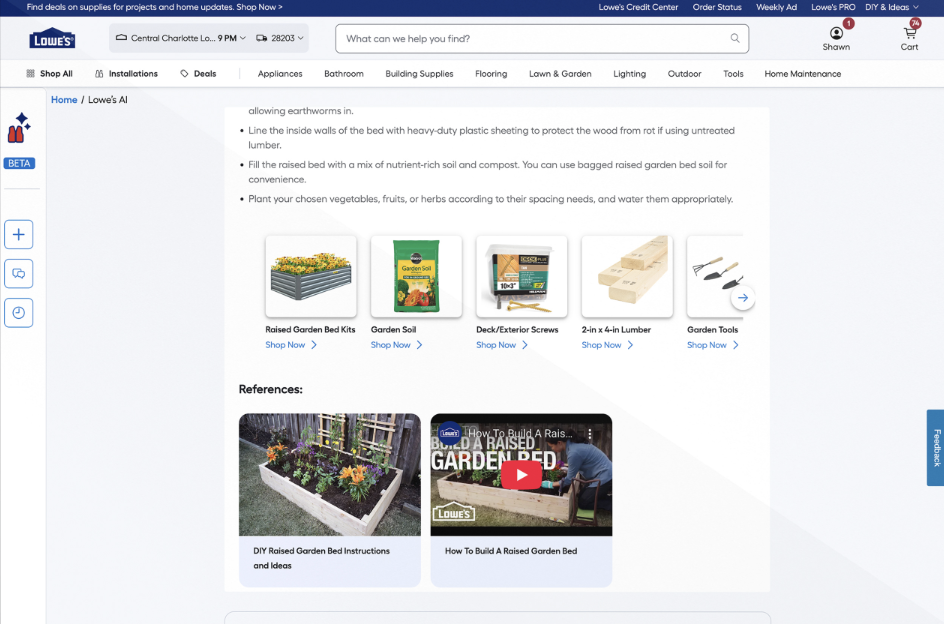The height and width of the screenshot is (624, 944).
Task: Click the Lowe's channel icon on video
Action: pyautogui.click(x=450, y=432)
